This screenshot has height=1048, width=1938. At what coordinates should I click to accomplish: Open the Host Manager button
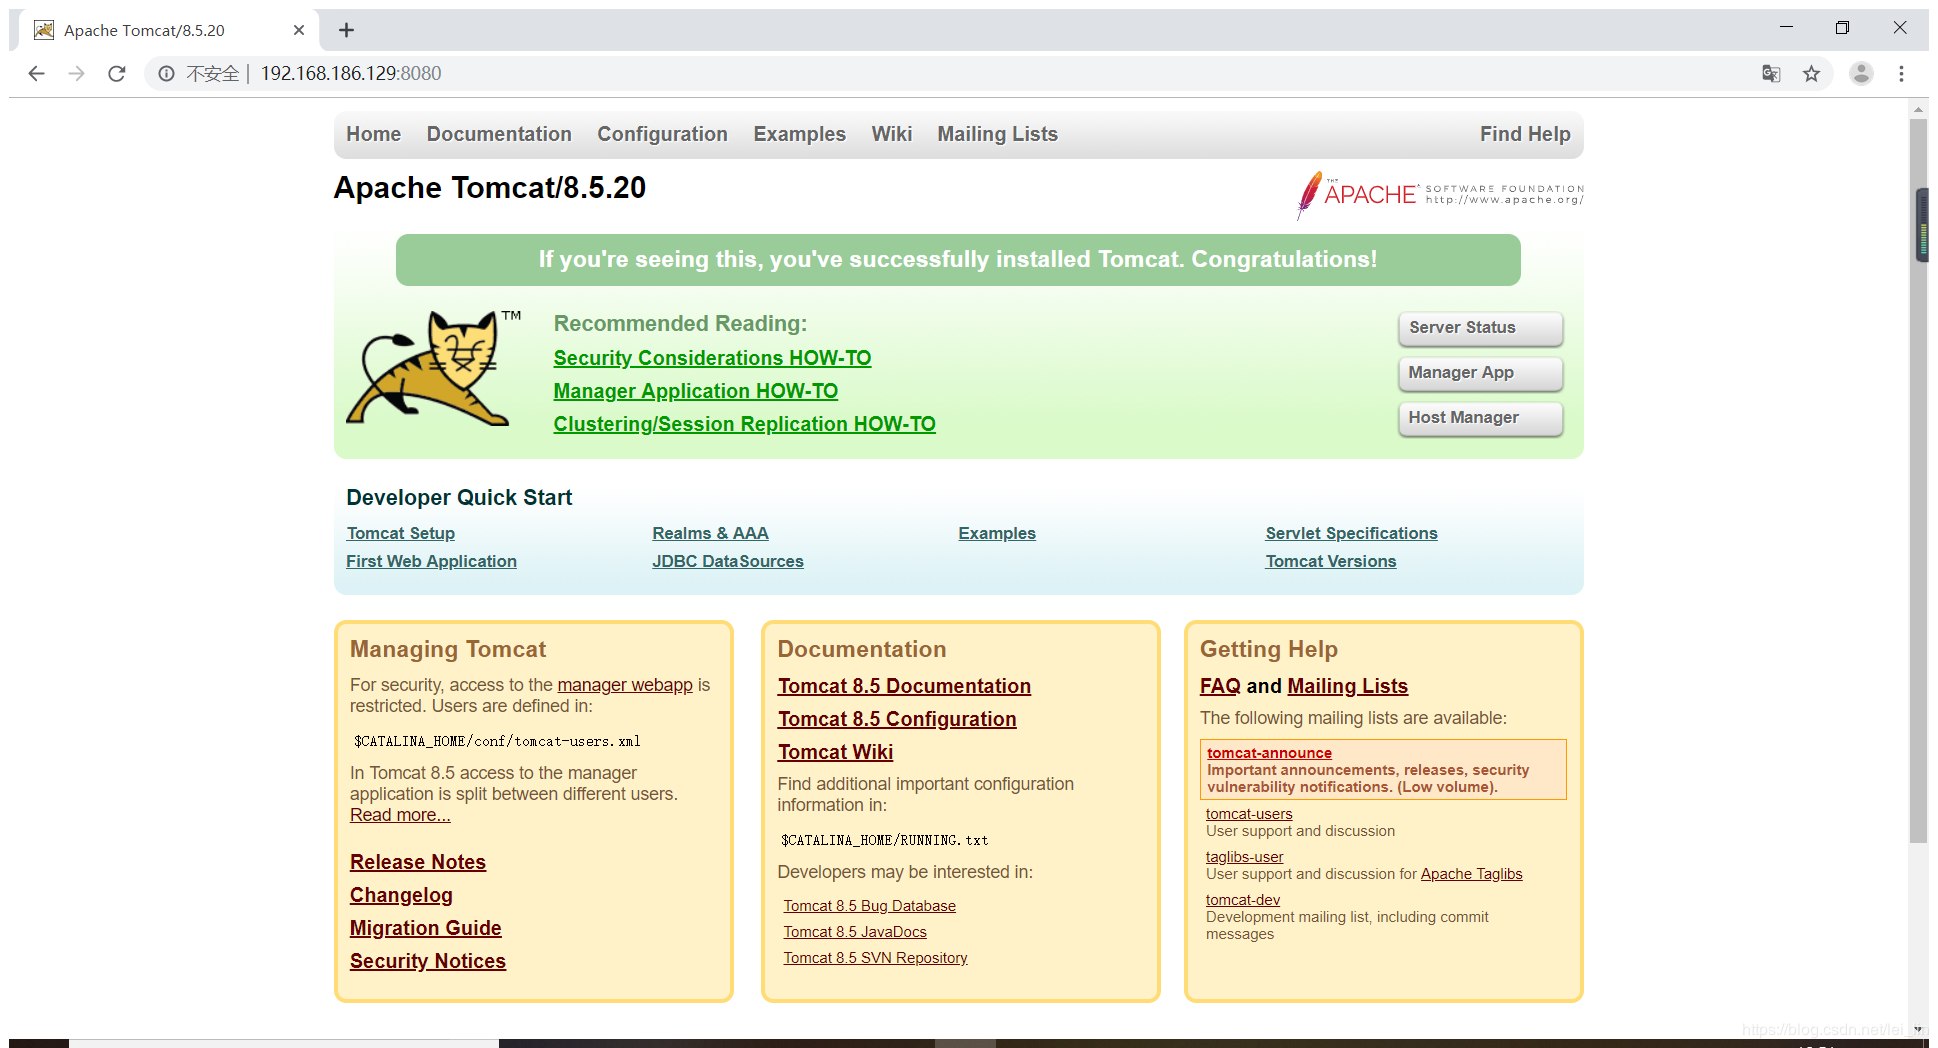coord(1480,418)
